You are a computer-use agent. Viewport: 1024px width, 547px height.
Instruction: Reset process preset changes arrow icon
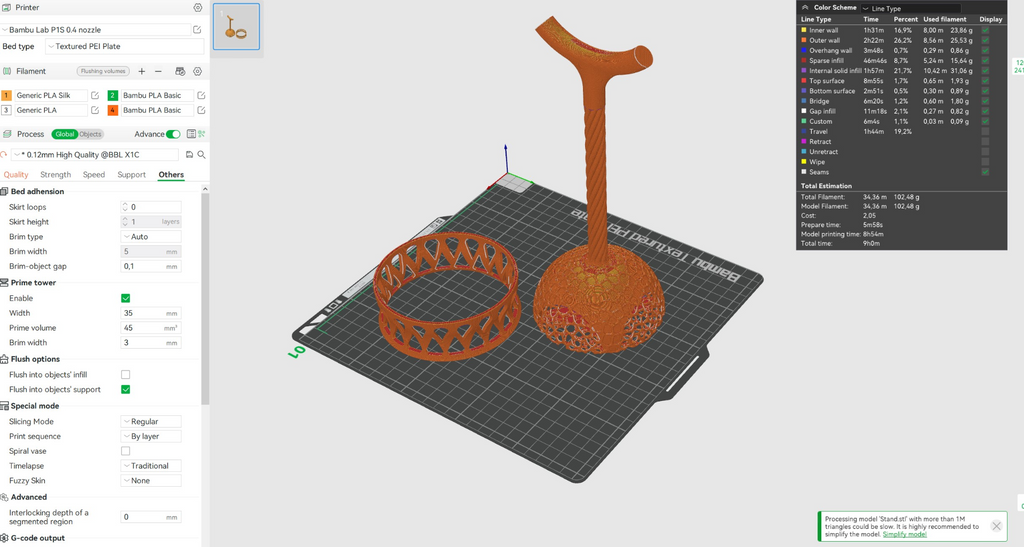point(5,155)
